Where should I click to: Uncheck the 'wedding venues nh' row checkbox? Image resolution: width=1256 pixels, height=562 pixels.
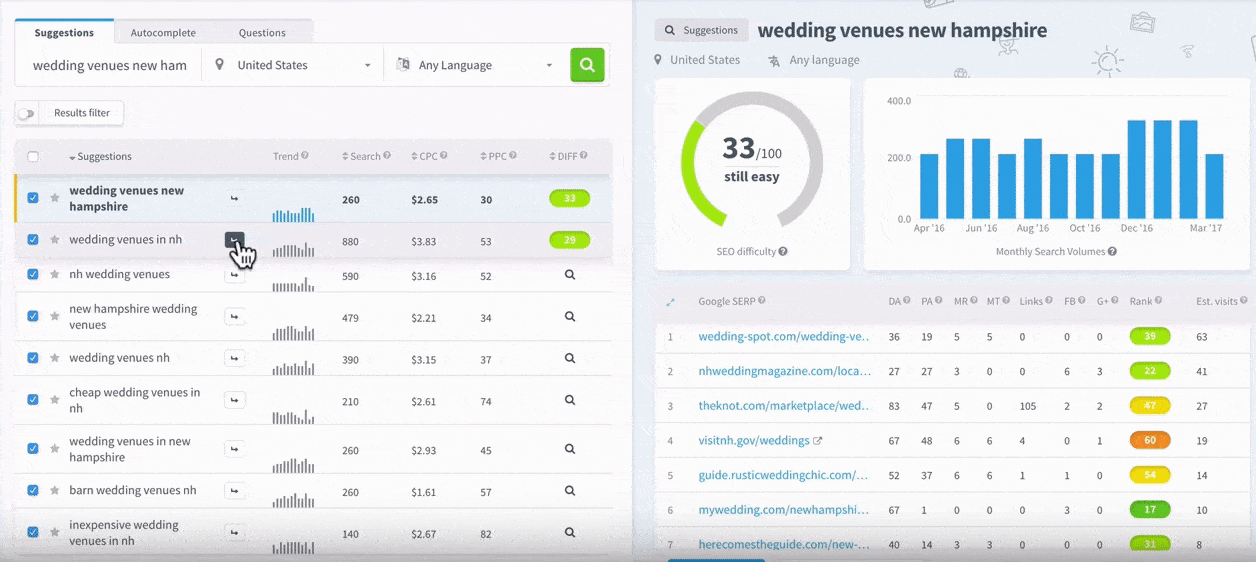pyautogui.click(x=33, y=358)
